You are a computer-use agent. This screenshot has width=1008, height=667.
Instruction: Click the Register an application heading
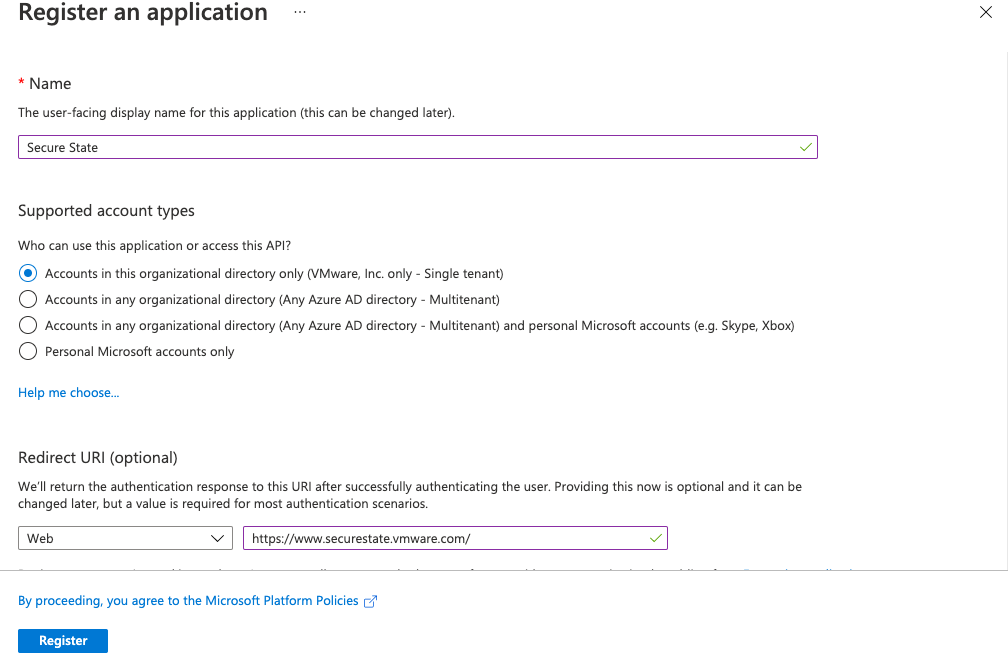[140, 13]
